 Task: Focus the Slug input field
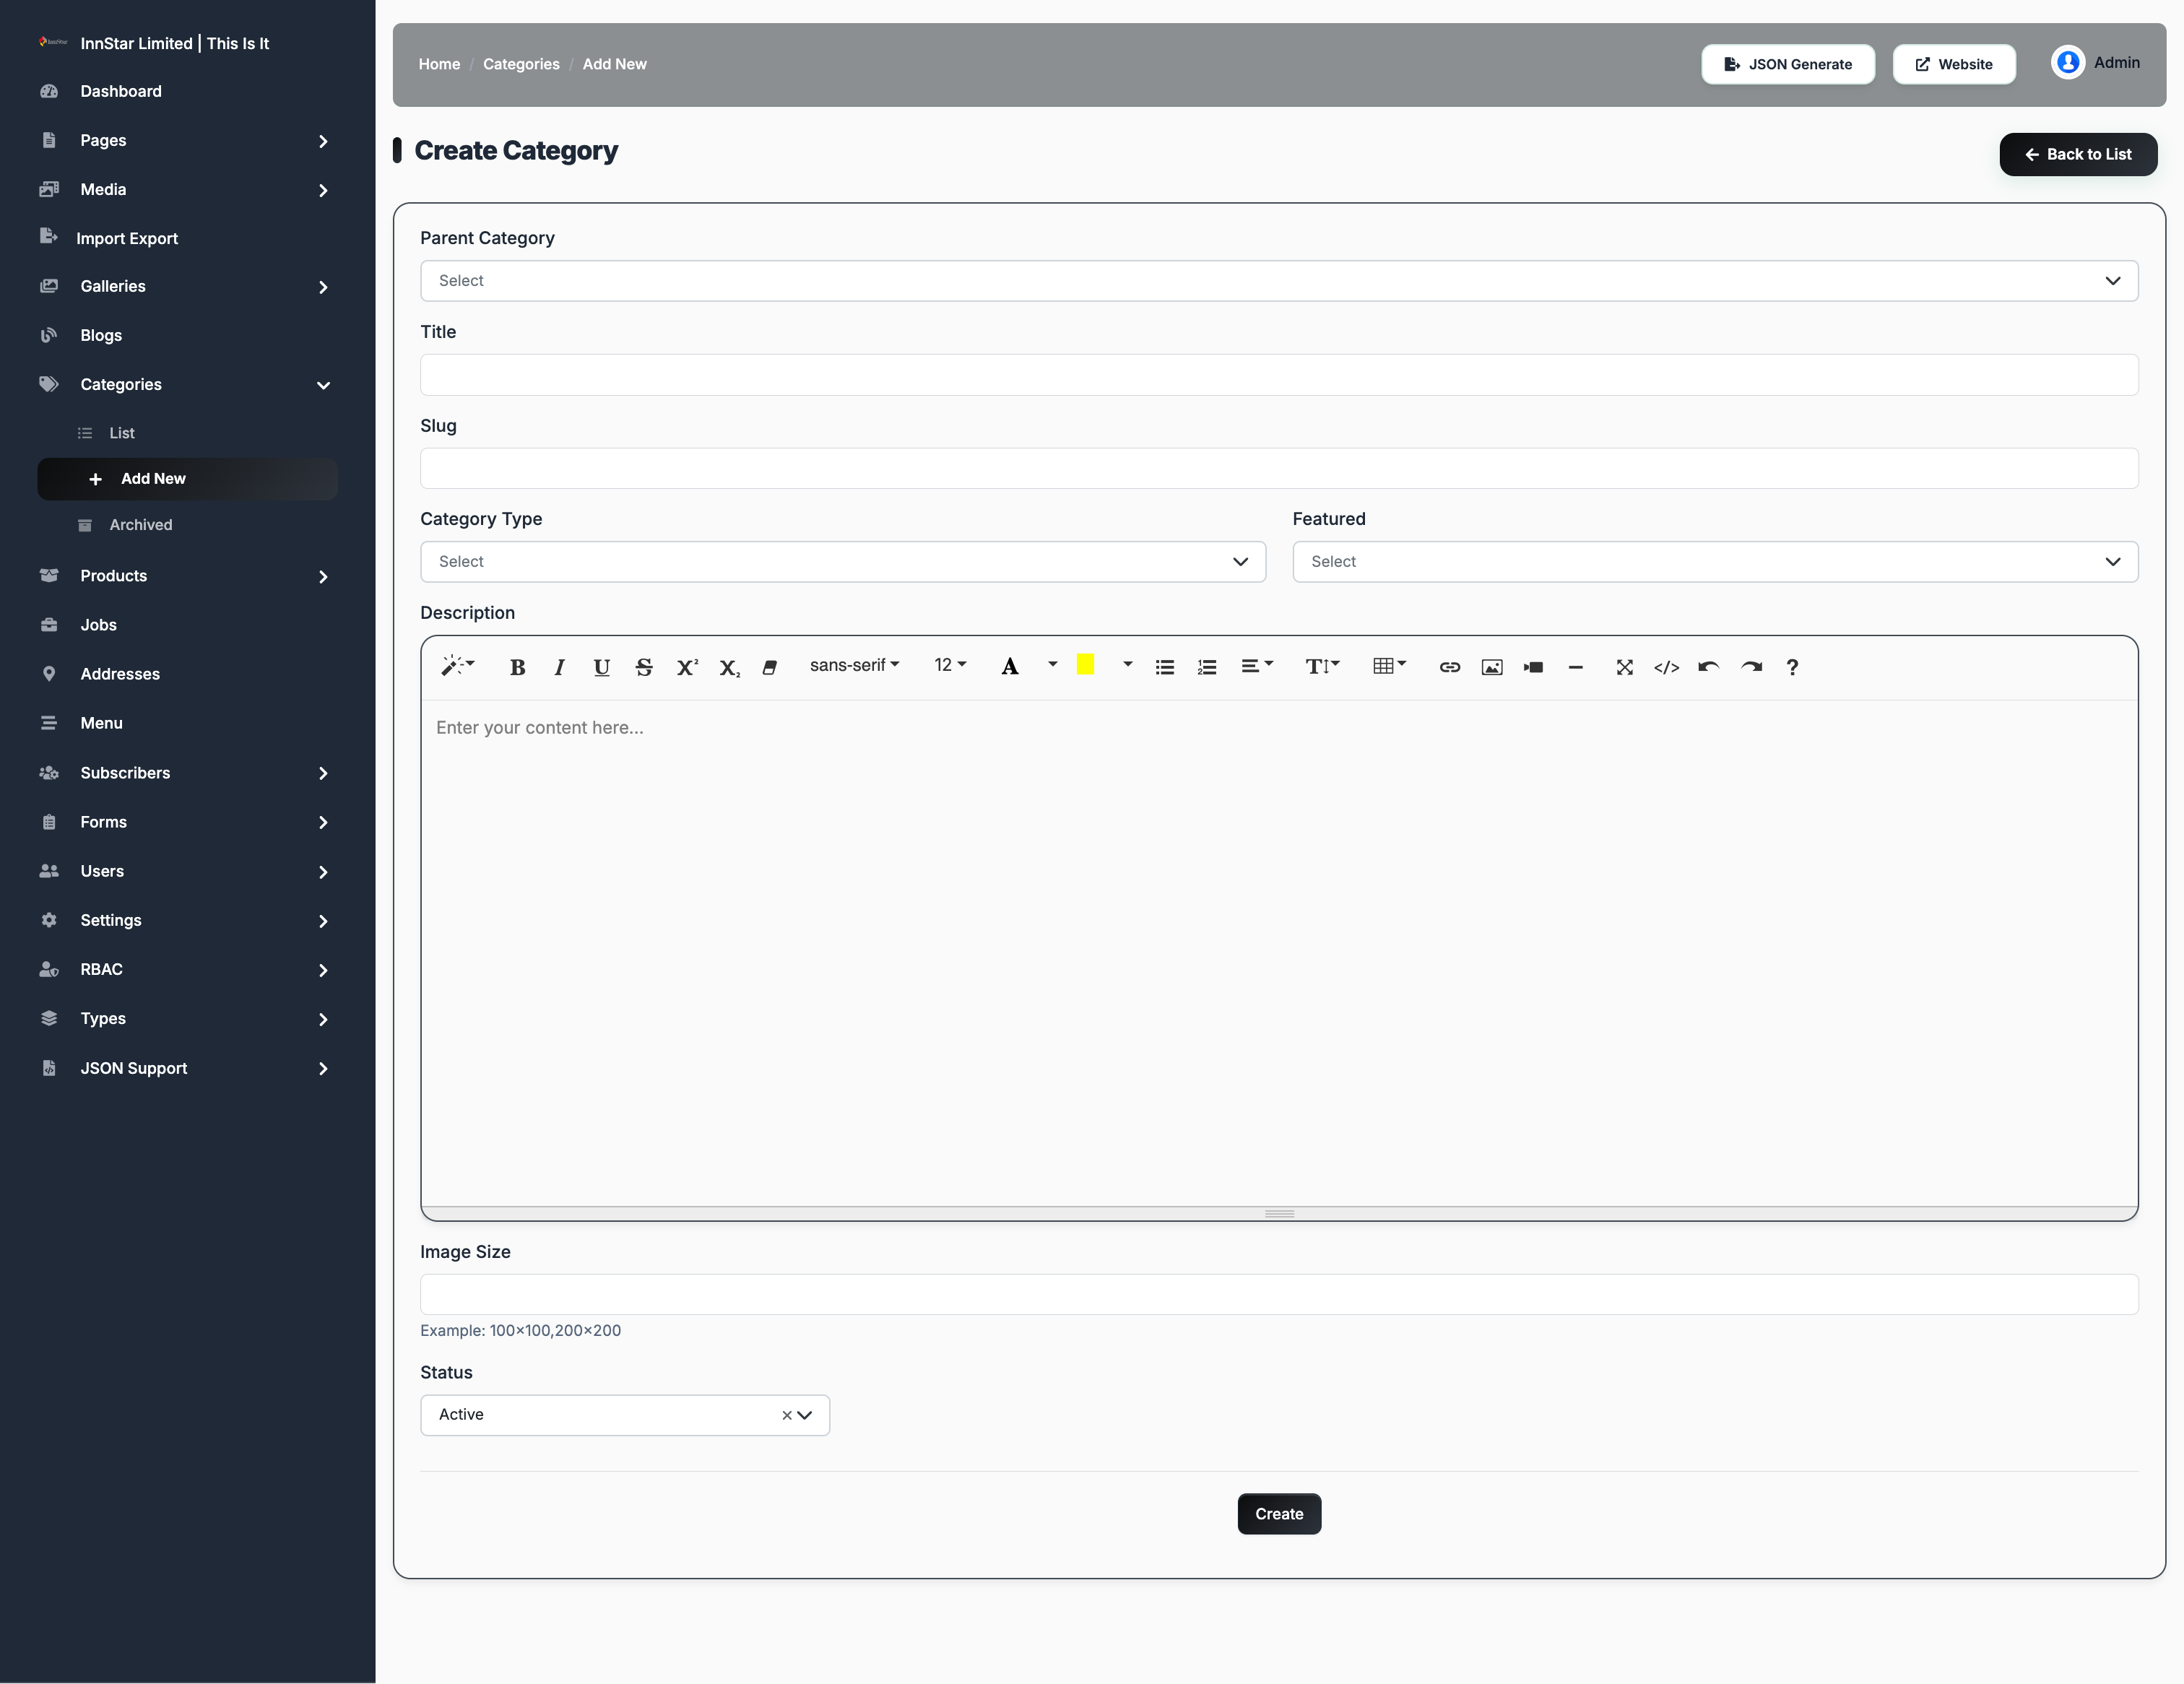pyautogui.click(x=1279, y=468)
